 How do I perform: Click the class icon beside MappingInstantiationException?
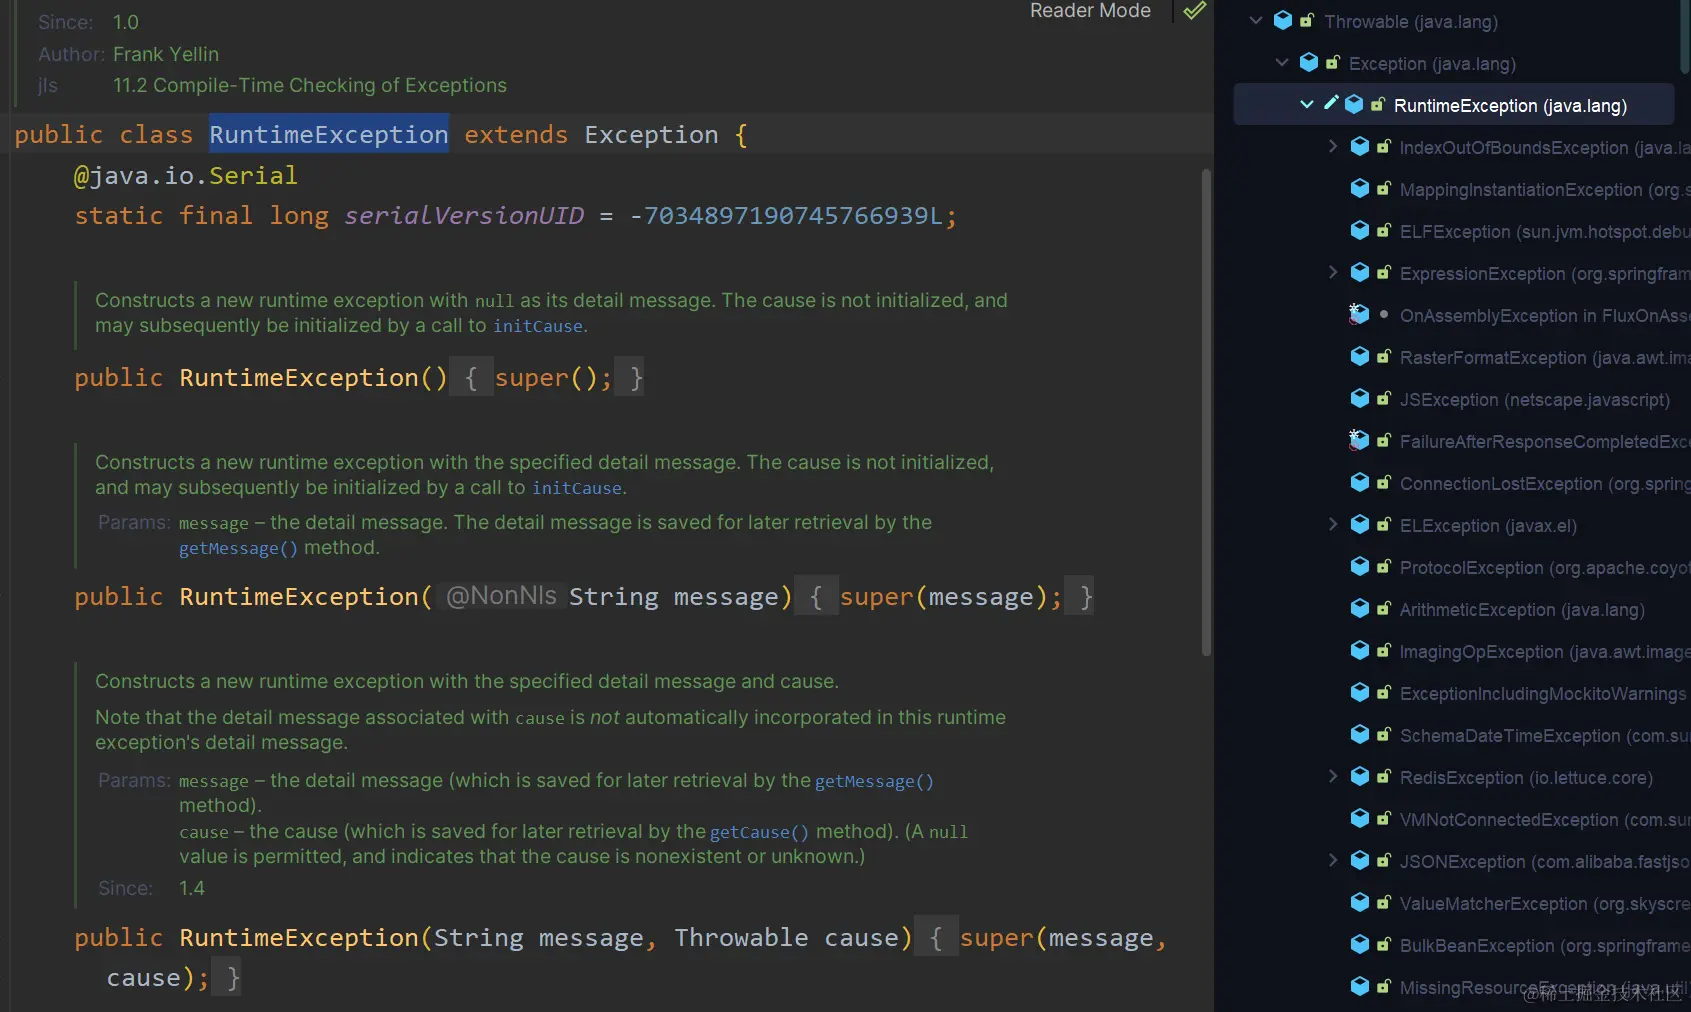click(1359, 188)
